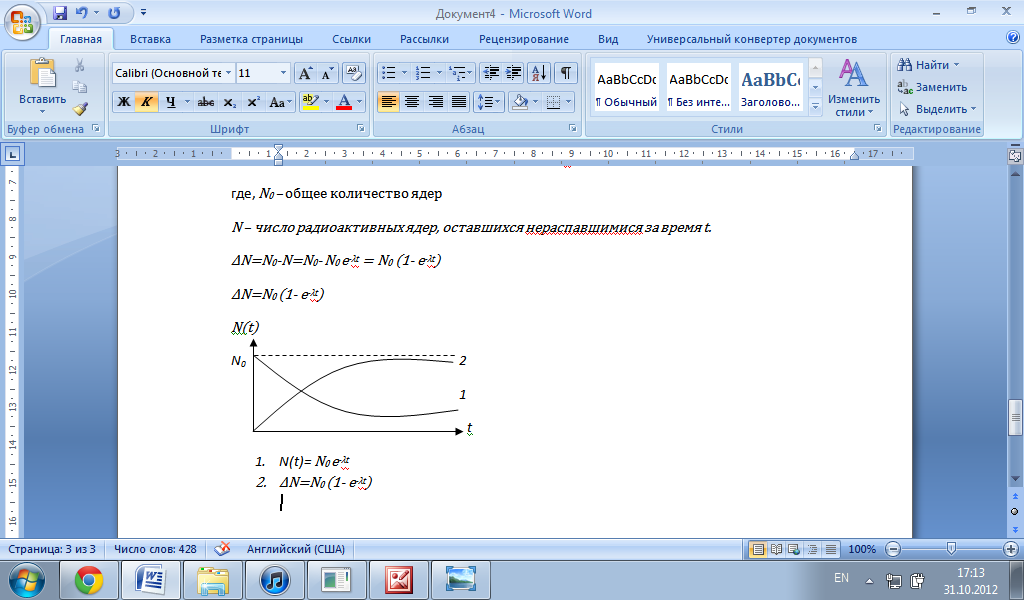Justify the paragraph text
The width and height of the screenshot is (1024, 600).
coord(459,102)
